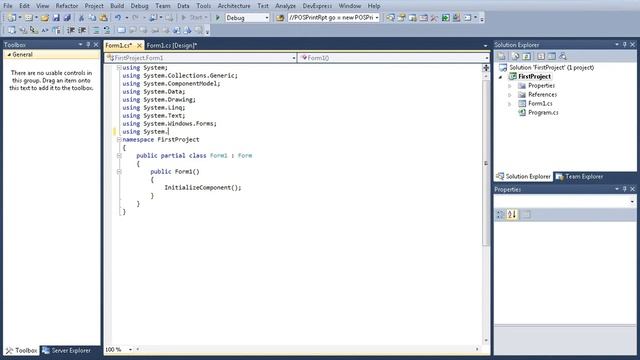
Task: Open the DevExpress menu
Action: tap(317, 6)
